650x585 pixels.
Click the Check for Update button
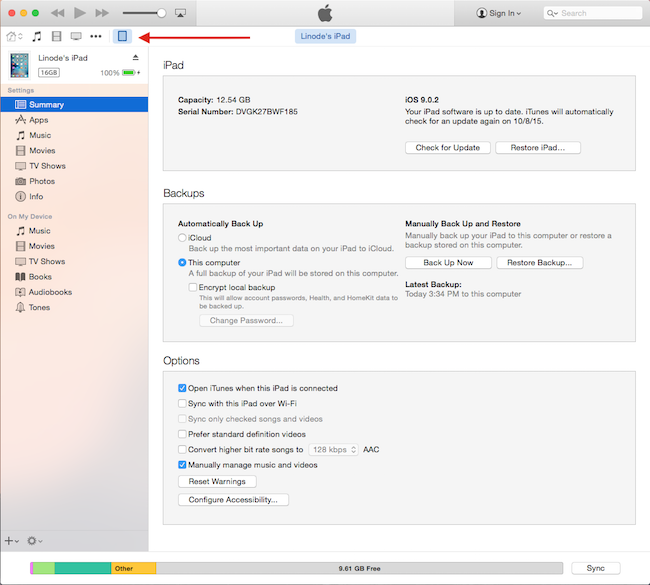(448, 148)
